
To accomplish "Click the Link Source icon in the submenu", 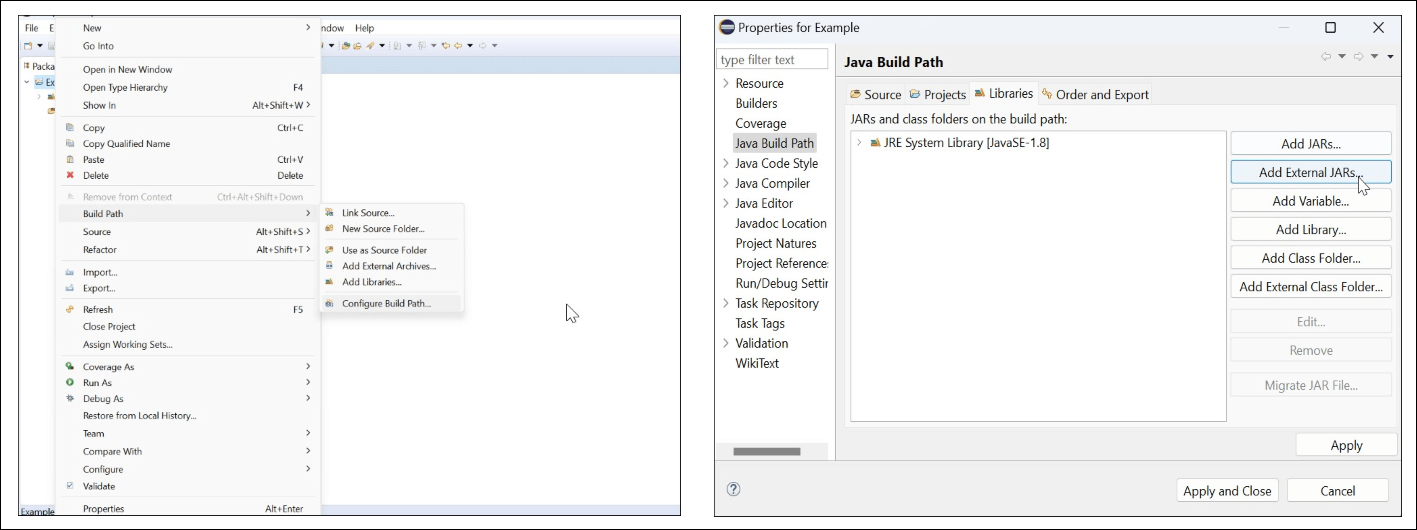I will pyautogui.click(x=330, y=213).
